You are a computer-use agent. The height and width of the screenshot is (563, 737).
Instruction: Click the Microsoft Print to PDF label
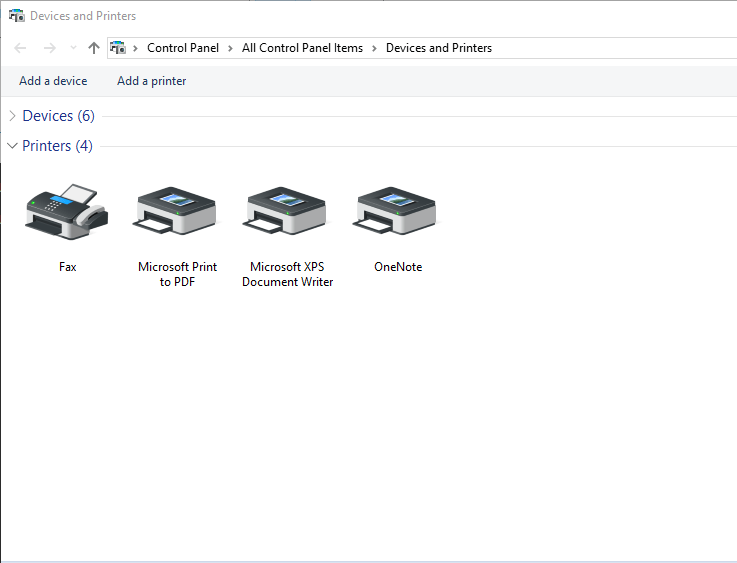tap(177, 274)
